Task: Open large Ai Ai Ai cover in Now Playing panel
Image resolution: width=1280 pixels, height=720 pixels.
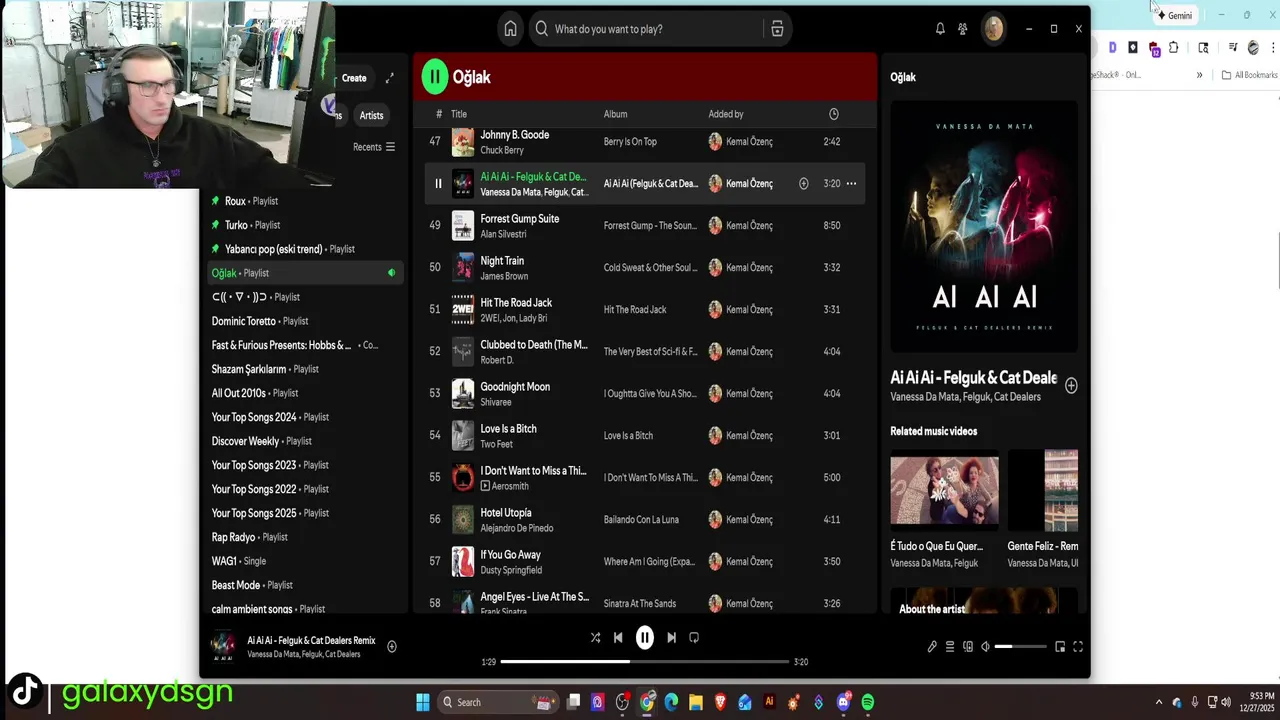Action: point(984,226)
